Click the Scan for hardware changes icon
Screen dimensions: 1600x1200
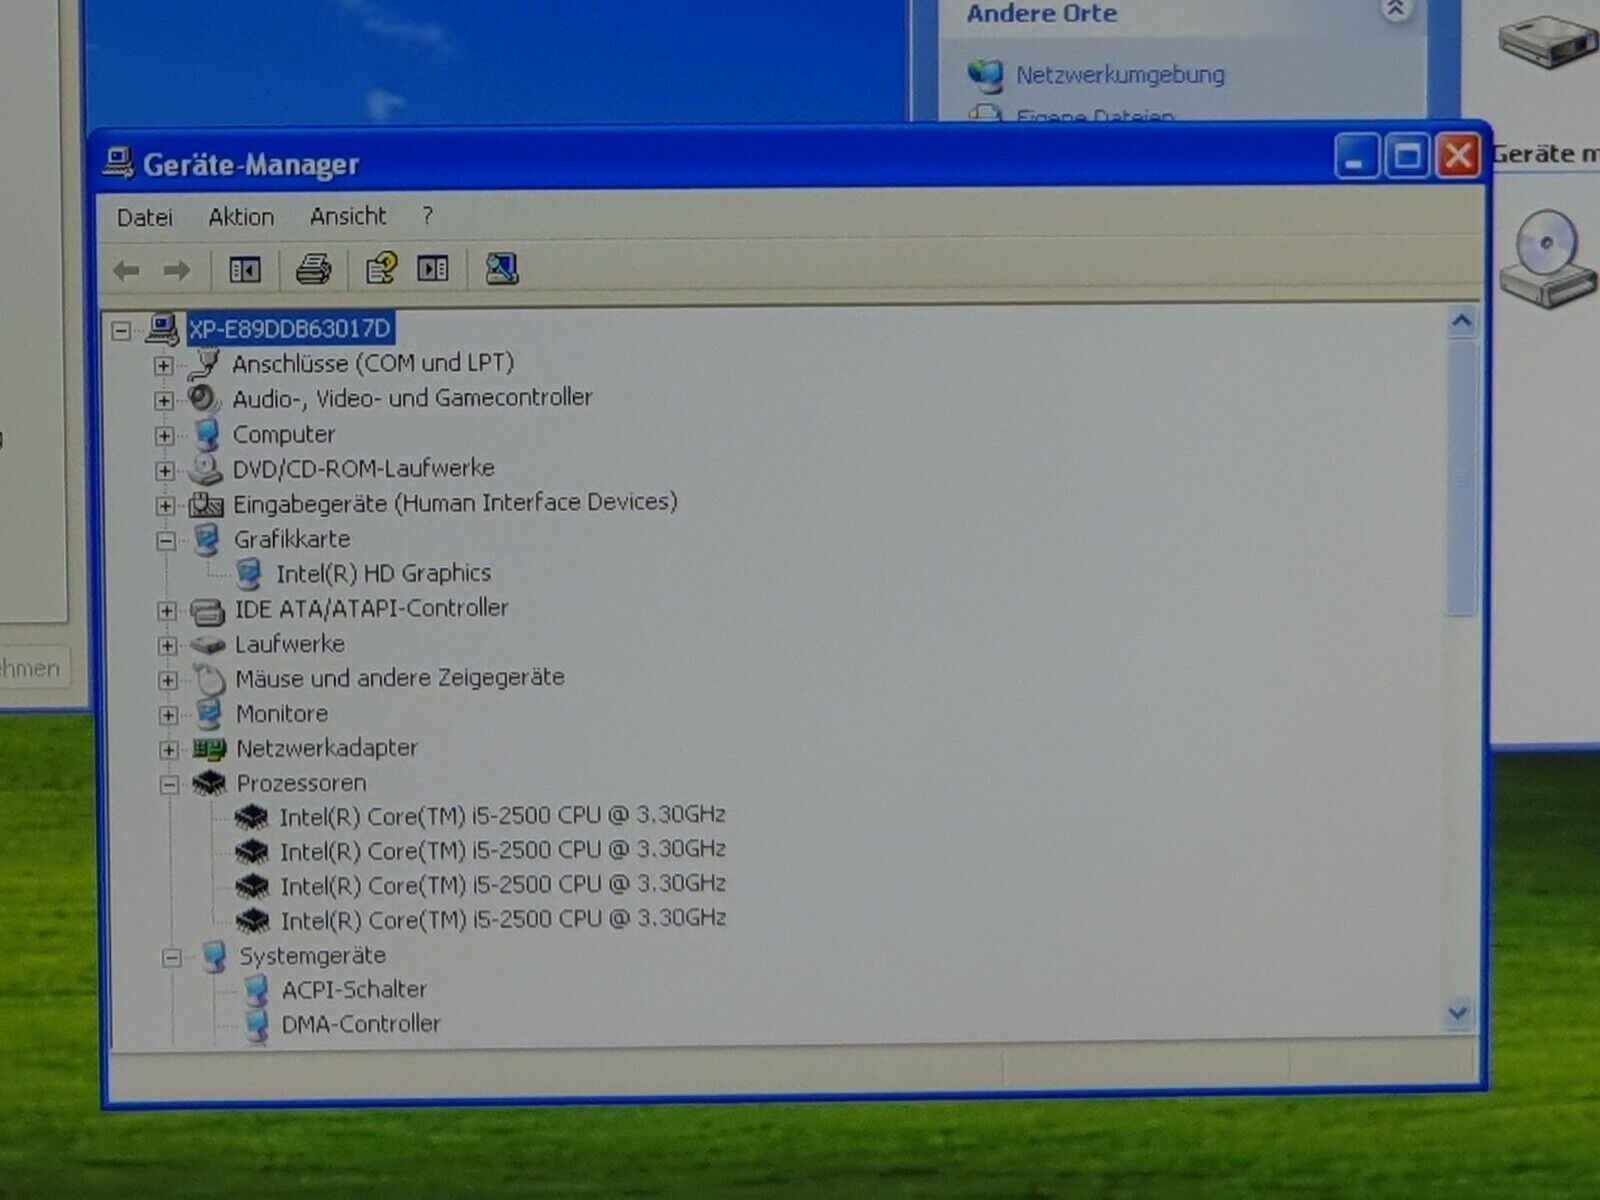[501, 269]
